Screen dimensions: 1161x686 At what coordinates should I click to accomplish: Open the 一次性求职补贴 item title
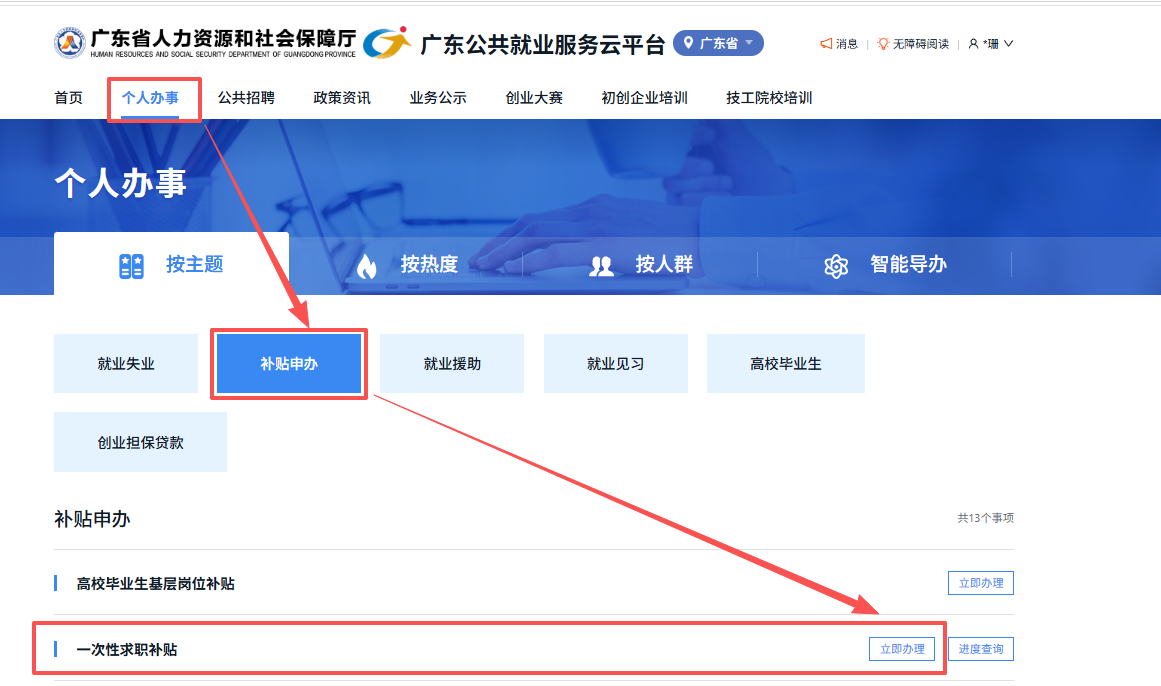(127, 650)
